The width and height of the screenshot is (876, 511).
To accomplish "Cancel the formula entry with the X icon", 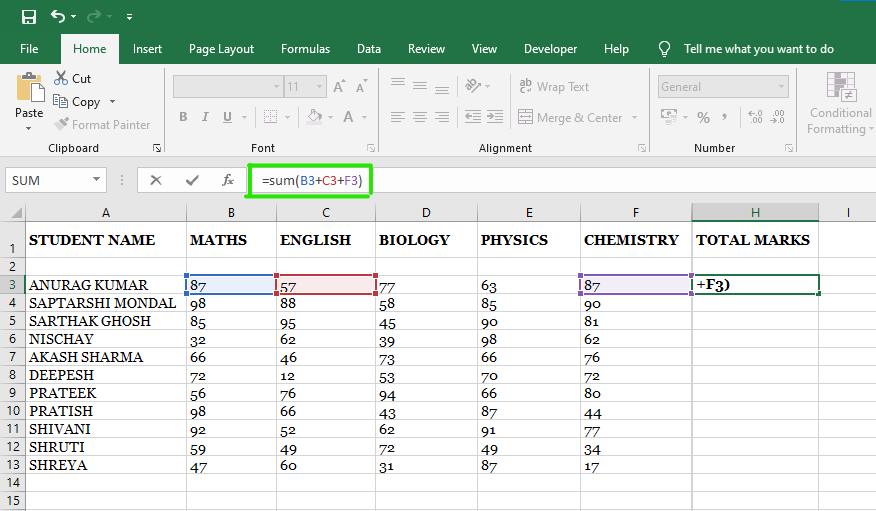I will [156, 180].
